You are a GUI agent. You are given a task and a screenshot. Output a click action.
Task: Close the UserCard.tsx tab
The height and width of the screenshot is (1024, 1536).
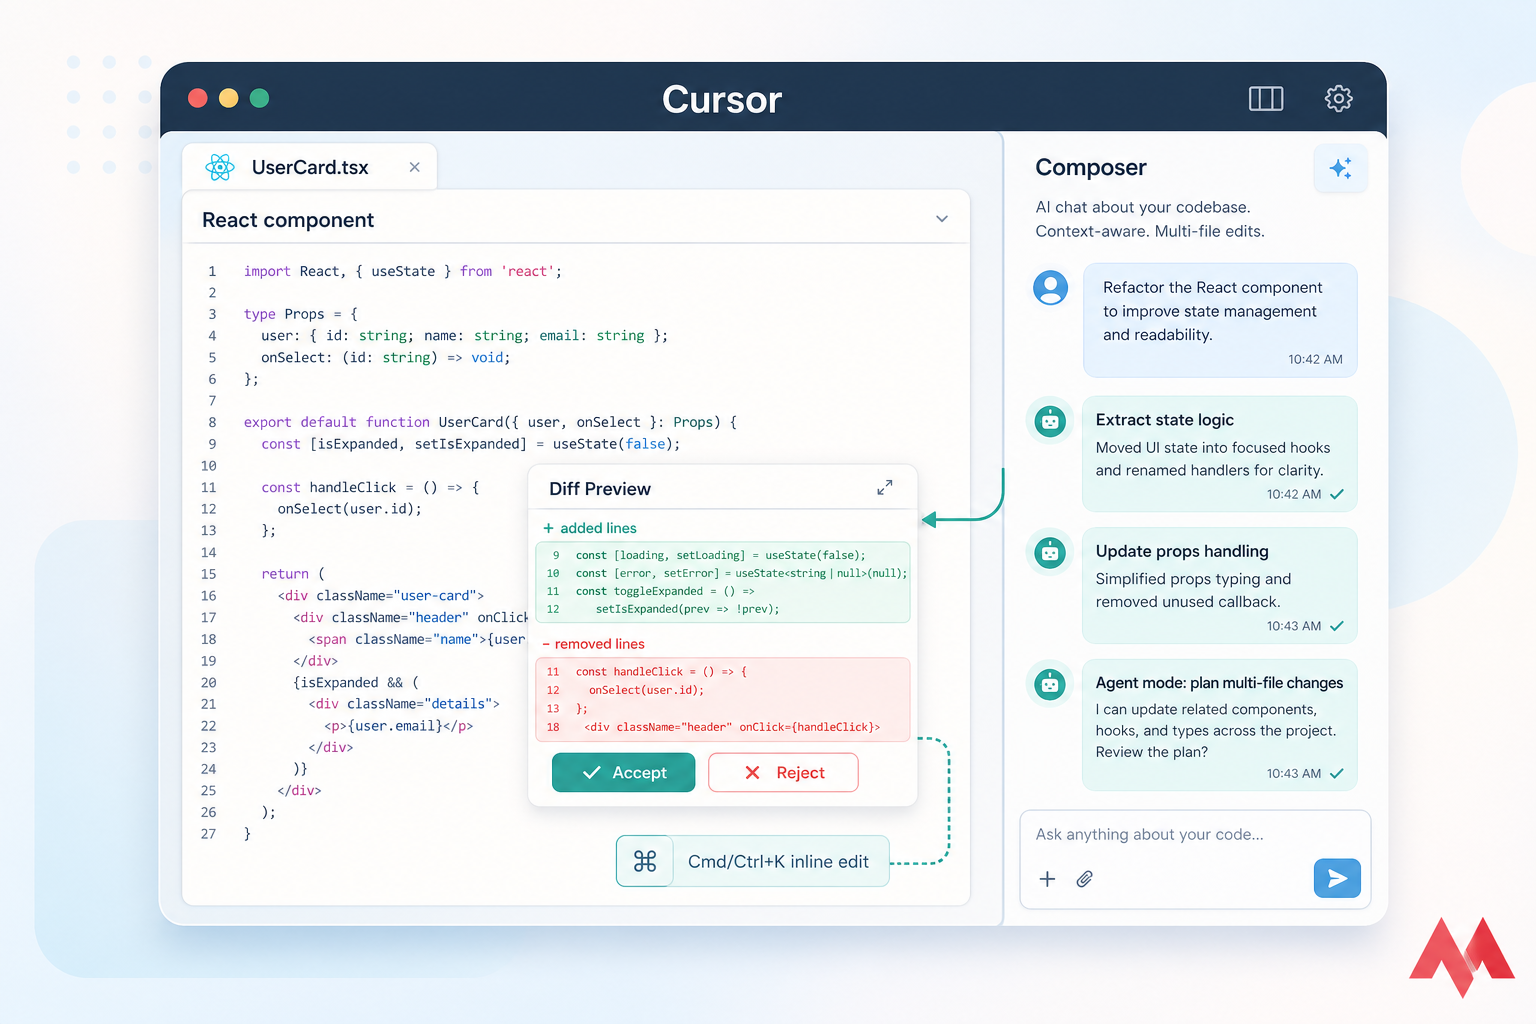click(414, 167)
